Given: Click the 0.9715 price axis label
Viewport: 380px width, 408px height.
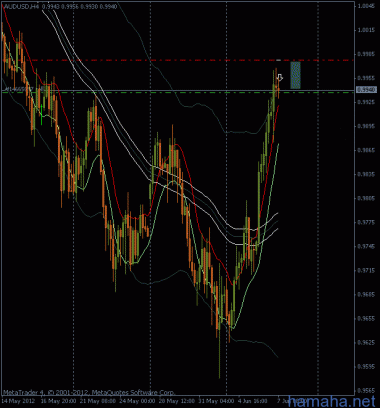Looking at the screenshot, I should click(366, 270).
